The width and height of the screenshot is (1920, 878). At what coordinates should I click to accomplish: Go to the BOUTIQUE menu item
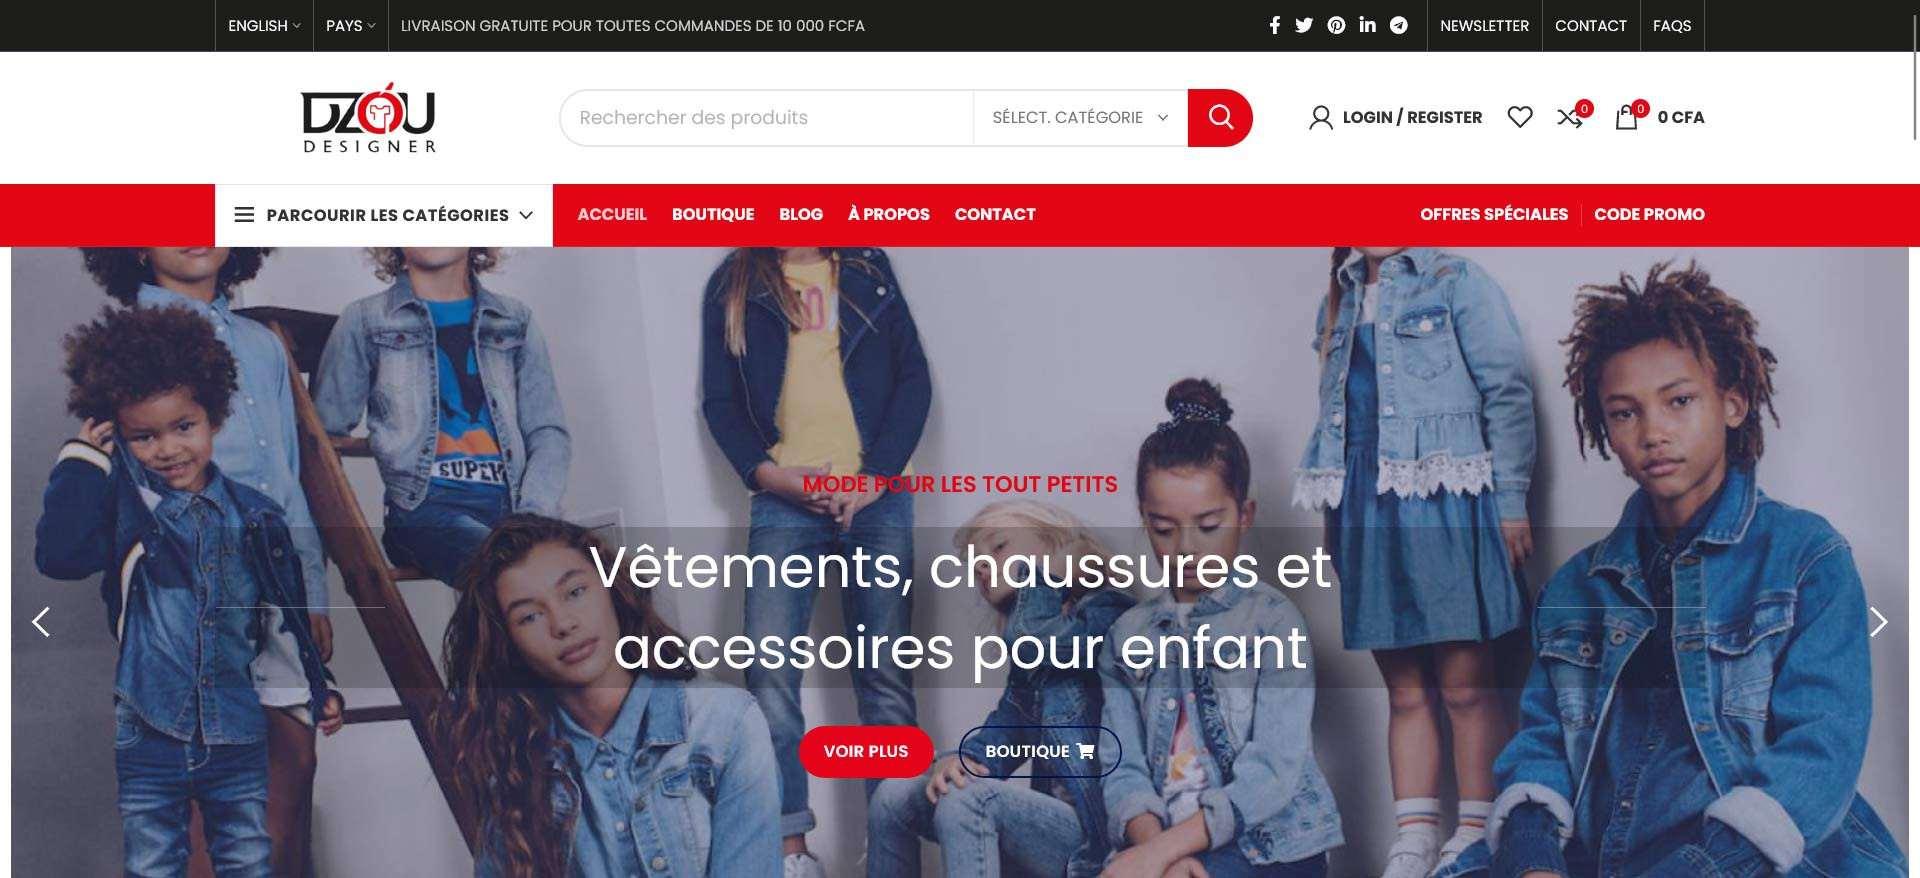(713, 214)
